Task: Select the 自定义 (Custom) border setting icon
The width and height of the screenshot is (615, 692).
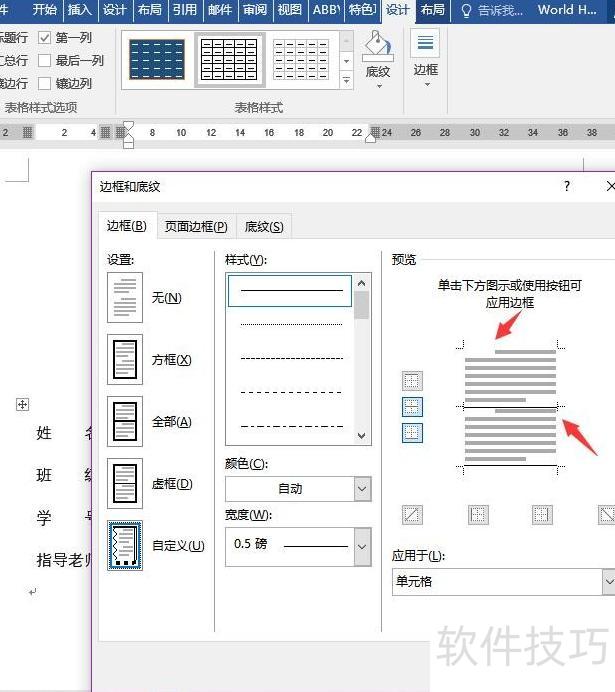Action: click(125, 546)
